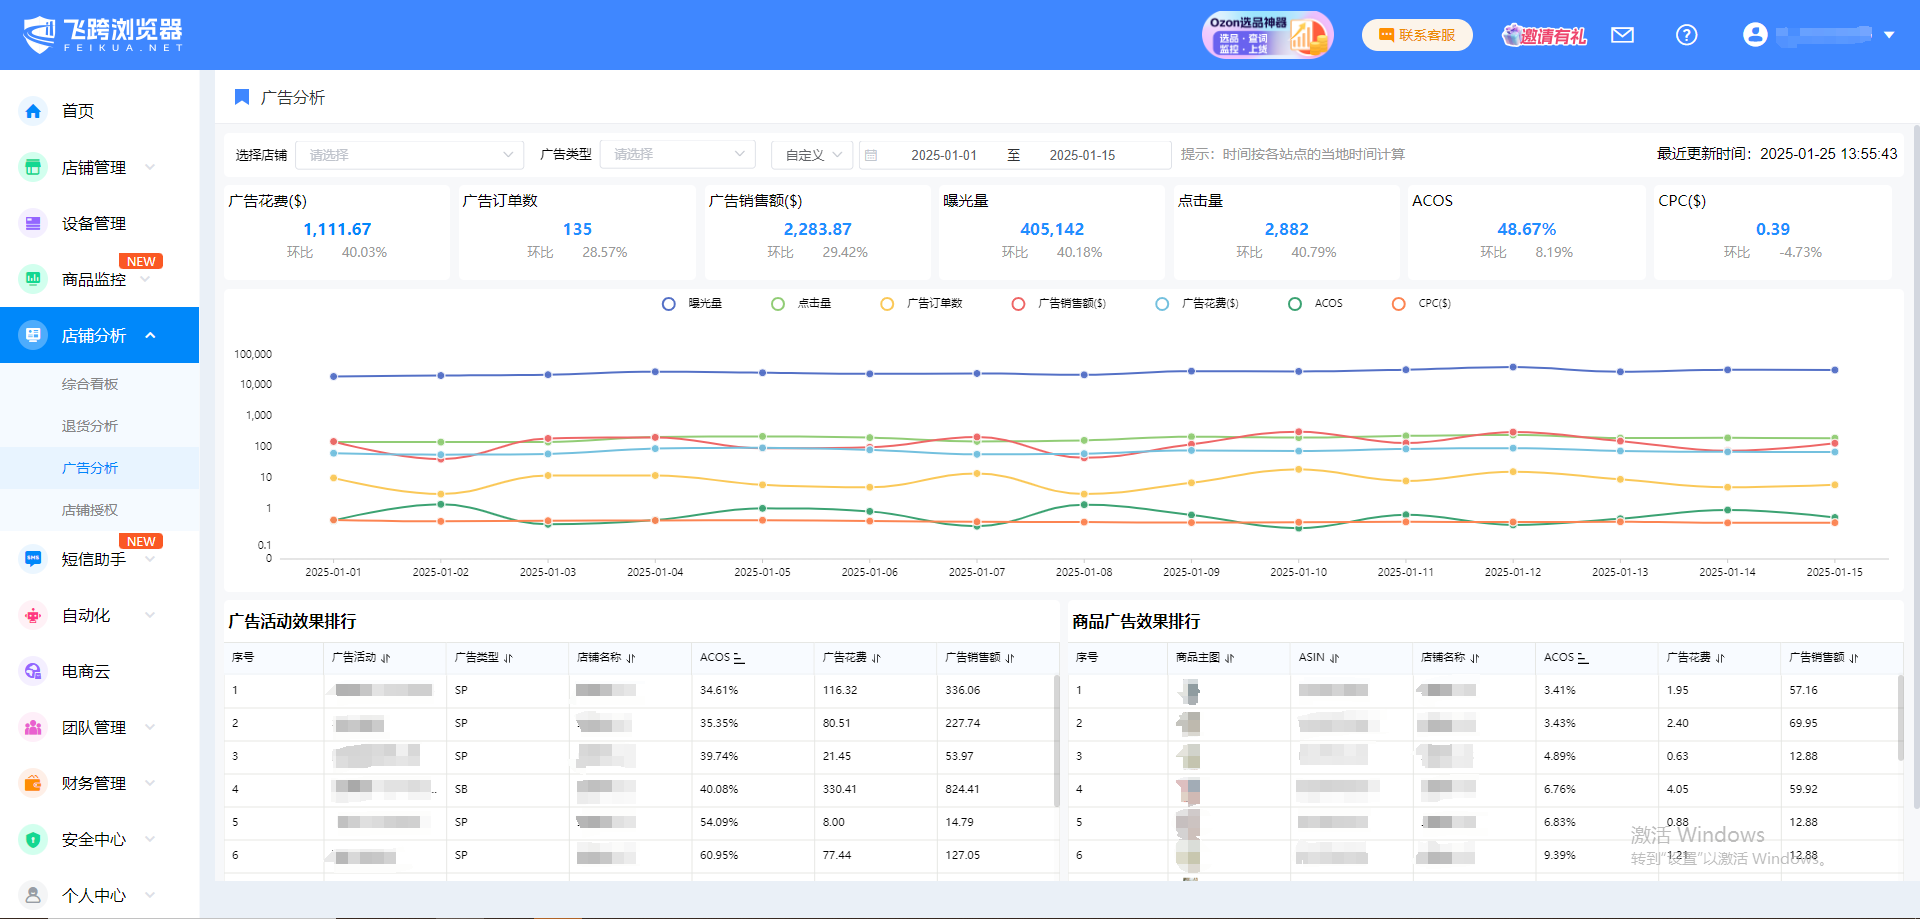Open the user account avatar icon
The width and height of the screenshot is (1920, 919).
point(1754,35)
